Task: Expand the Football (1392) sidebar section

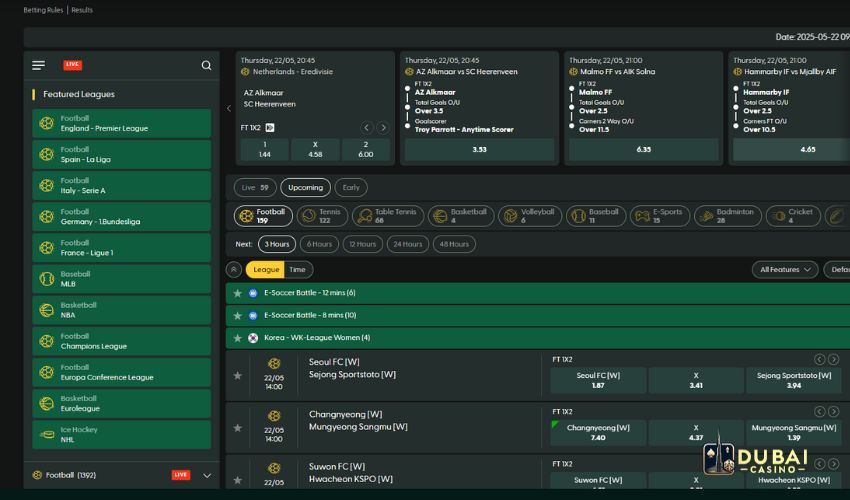Action: 207,476
